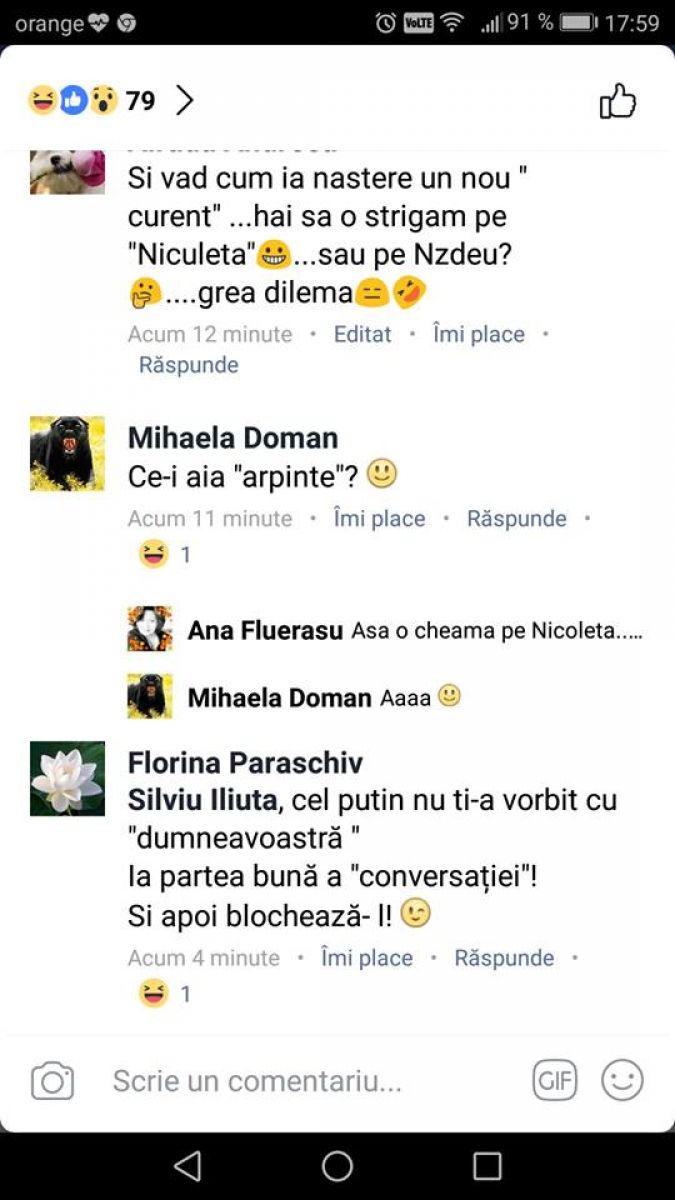Open the camera icon to attach a photo
This screenshot has width=675, height=1200.
point(52,1081)
